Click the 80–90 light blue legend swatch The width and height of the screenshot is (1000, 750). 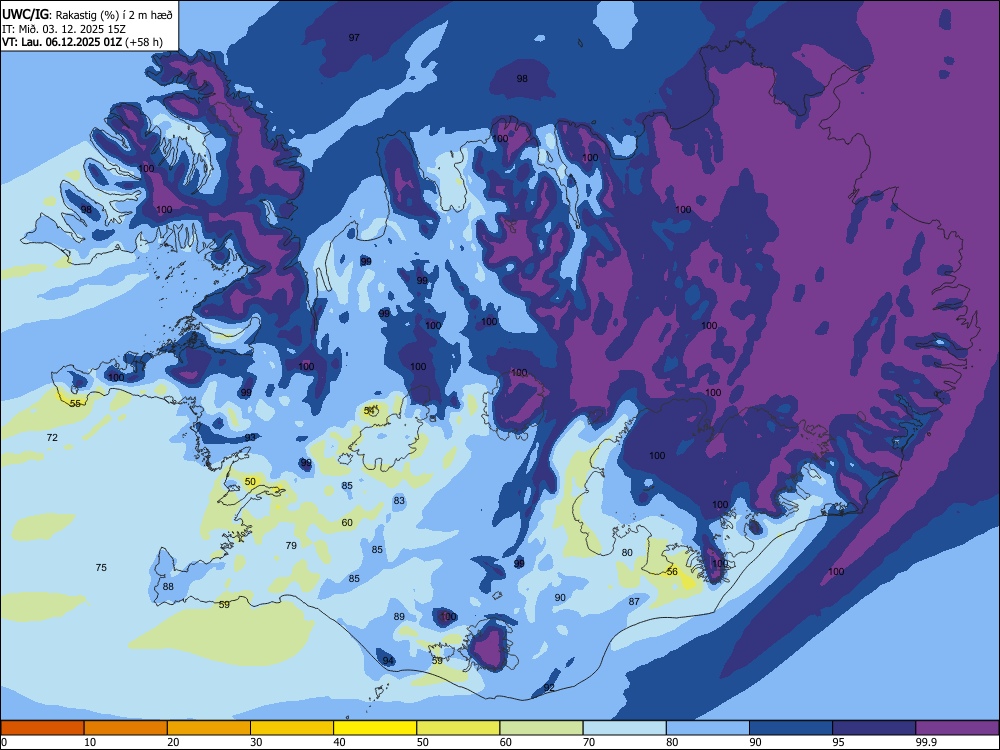tap(708, 728)
